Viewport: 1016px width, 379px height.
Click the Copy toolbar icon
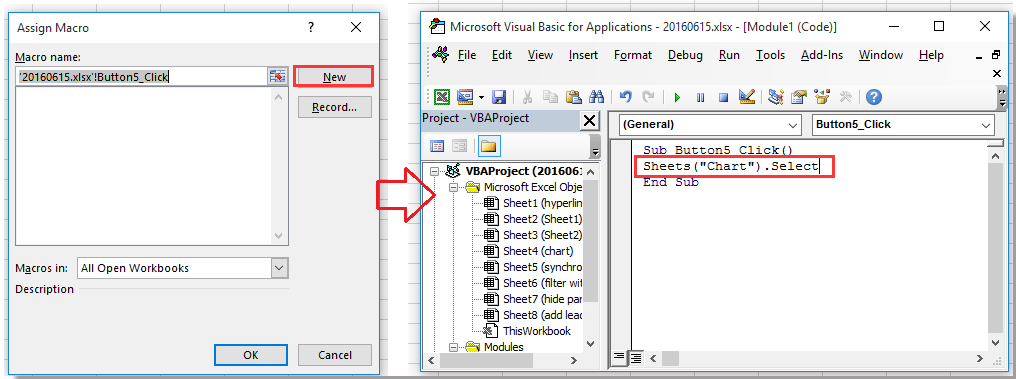click(550, 97)
